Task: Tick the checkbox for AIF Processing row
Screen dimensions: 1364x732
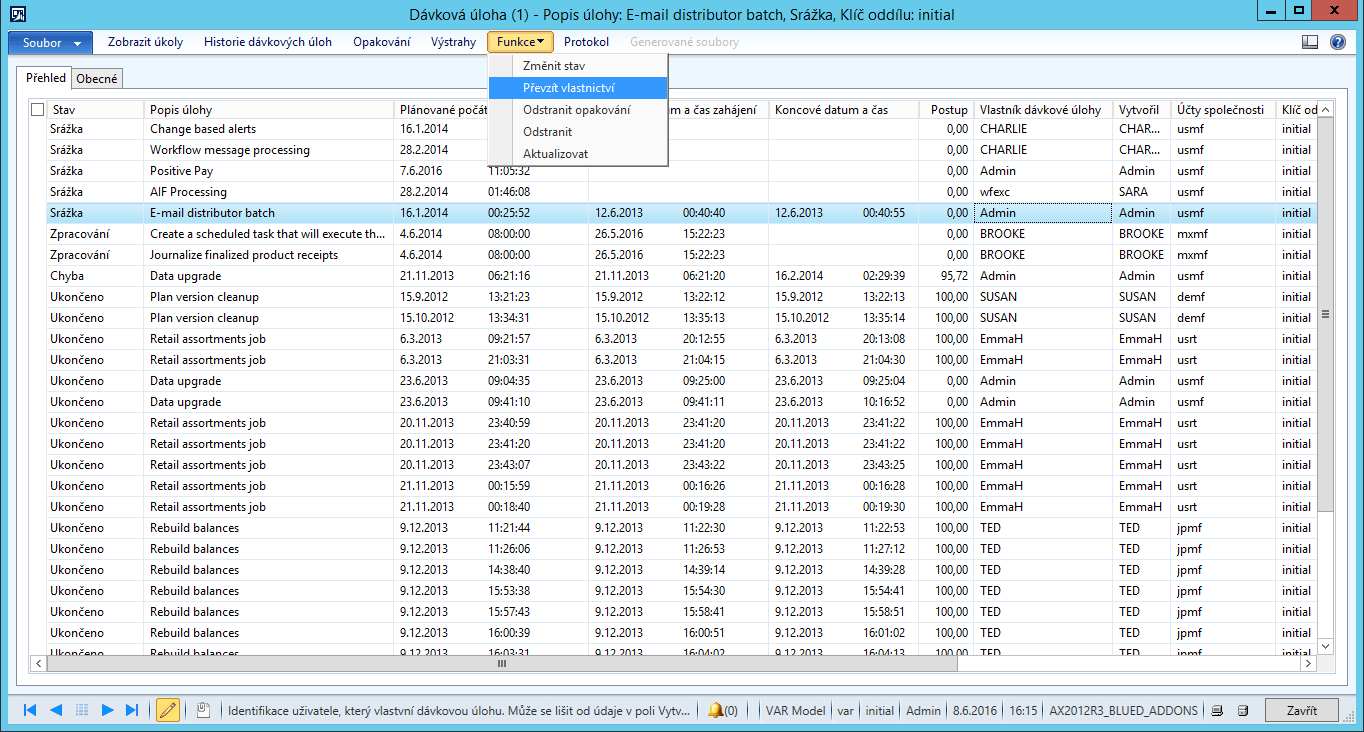Action: pyautogui.click(x=37, y=191)
